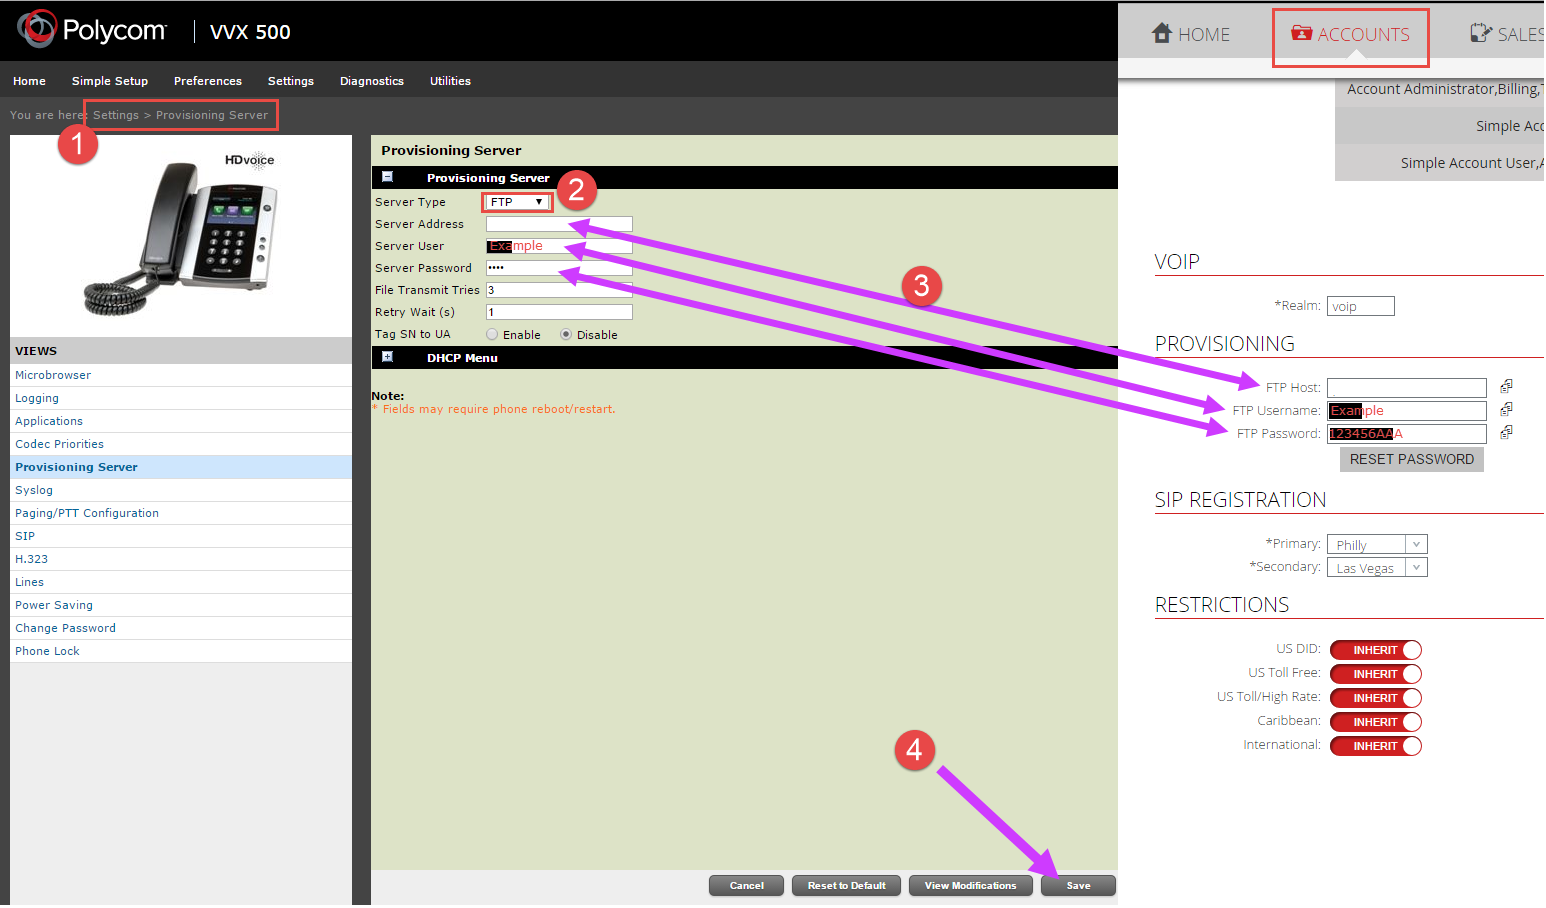Click the Server Address input field
The image size is (1546, 908).
tap(559, 224)
